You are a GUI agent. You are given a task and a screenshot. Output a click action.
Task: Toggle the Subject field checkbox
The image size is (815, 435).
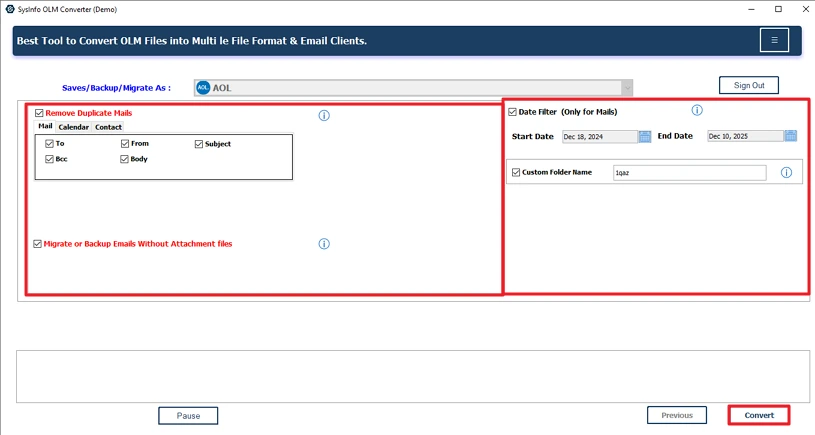coord(199,144)
